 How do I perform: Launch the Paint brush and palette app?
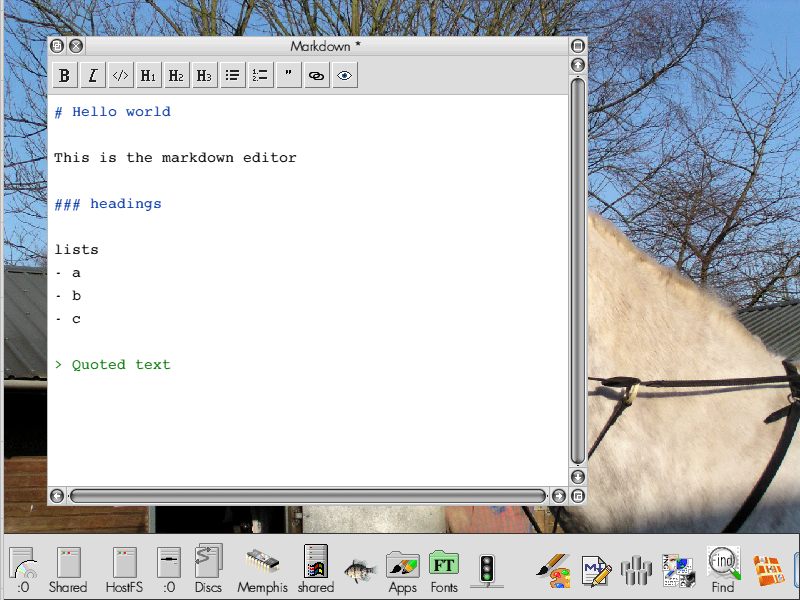click(x=553, y=571)
